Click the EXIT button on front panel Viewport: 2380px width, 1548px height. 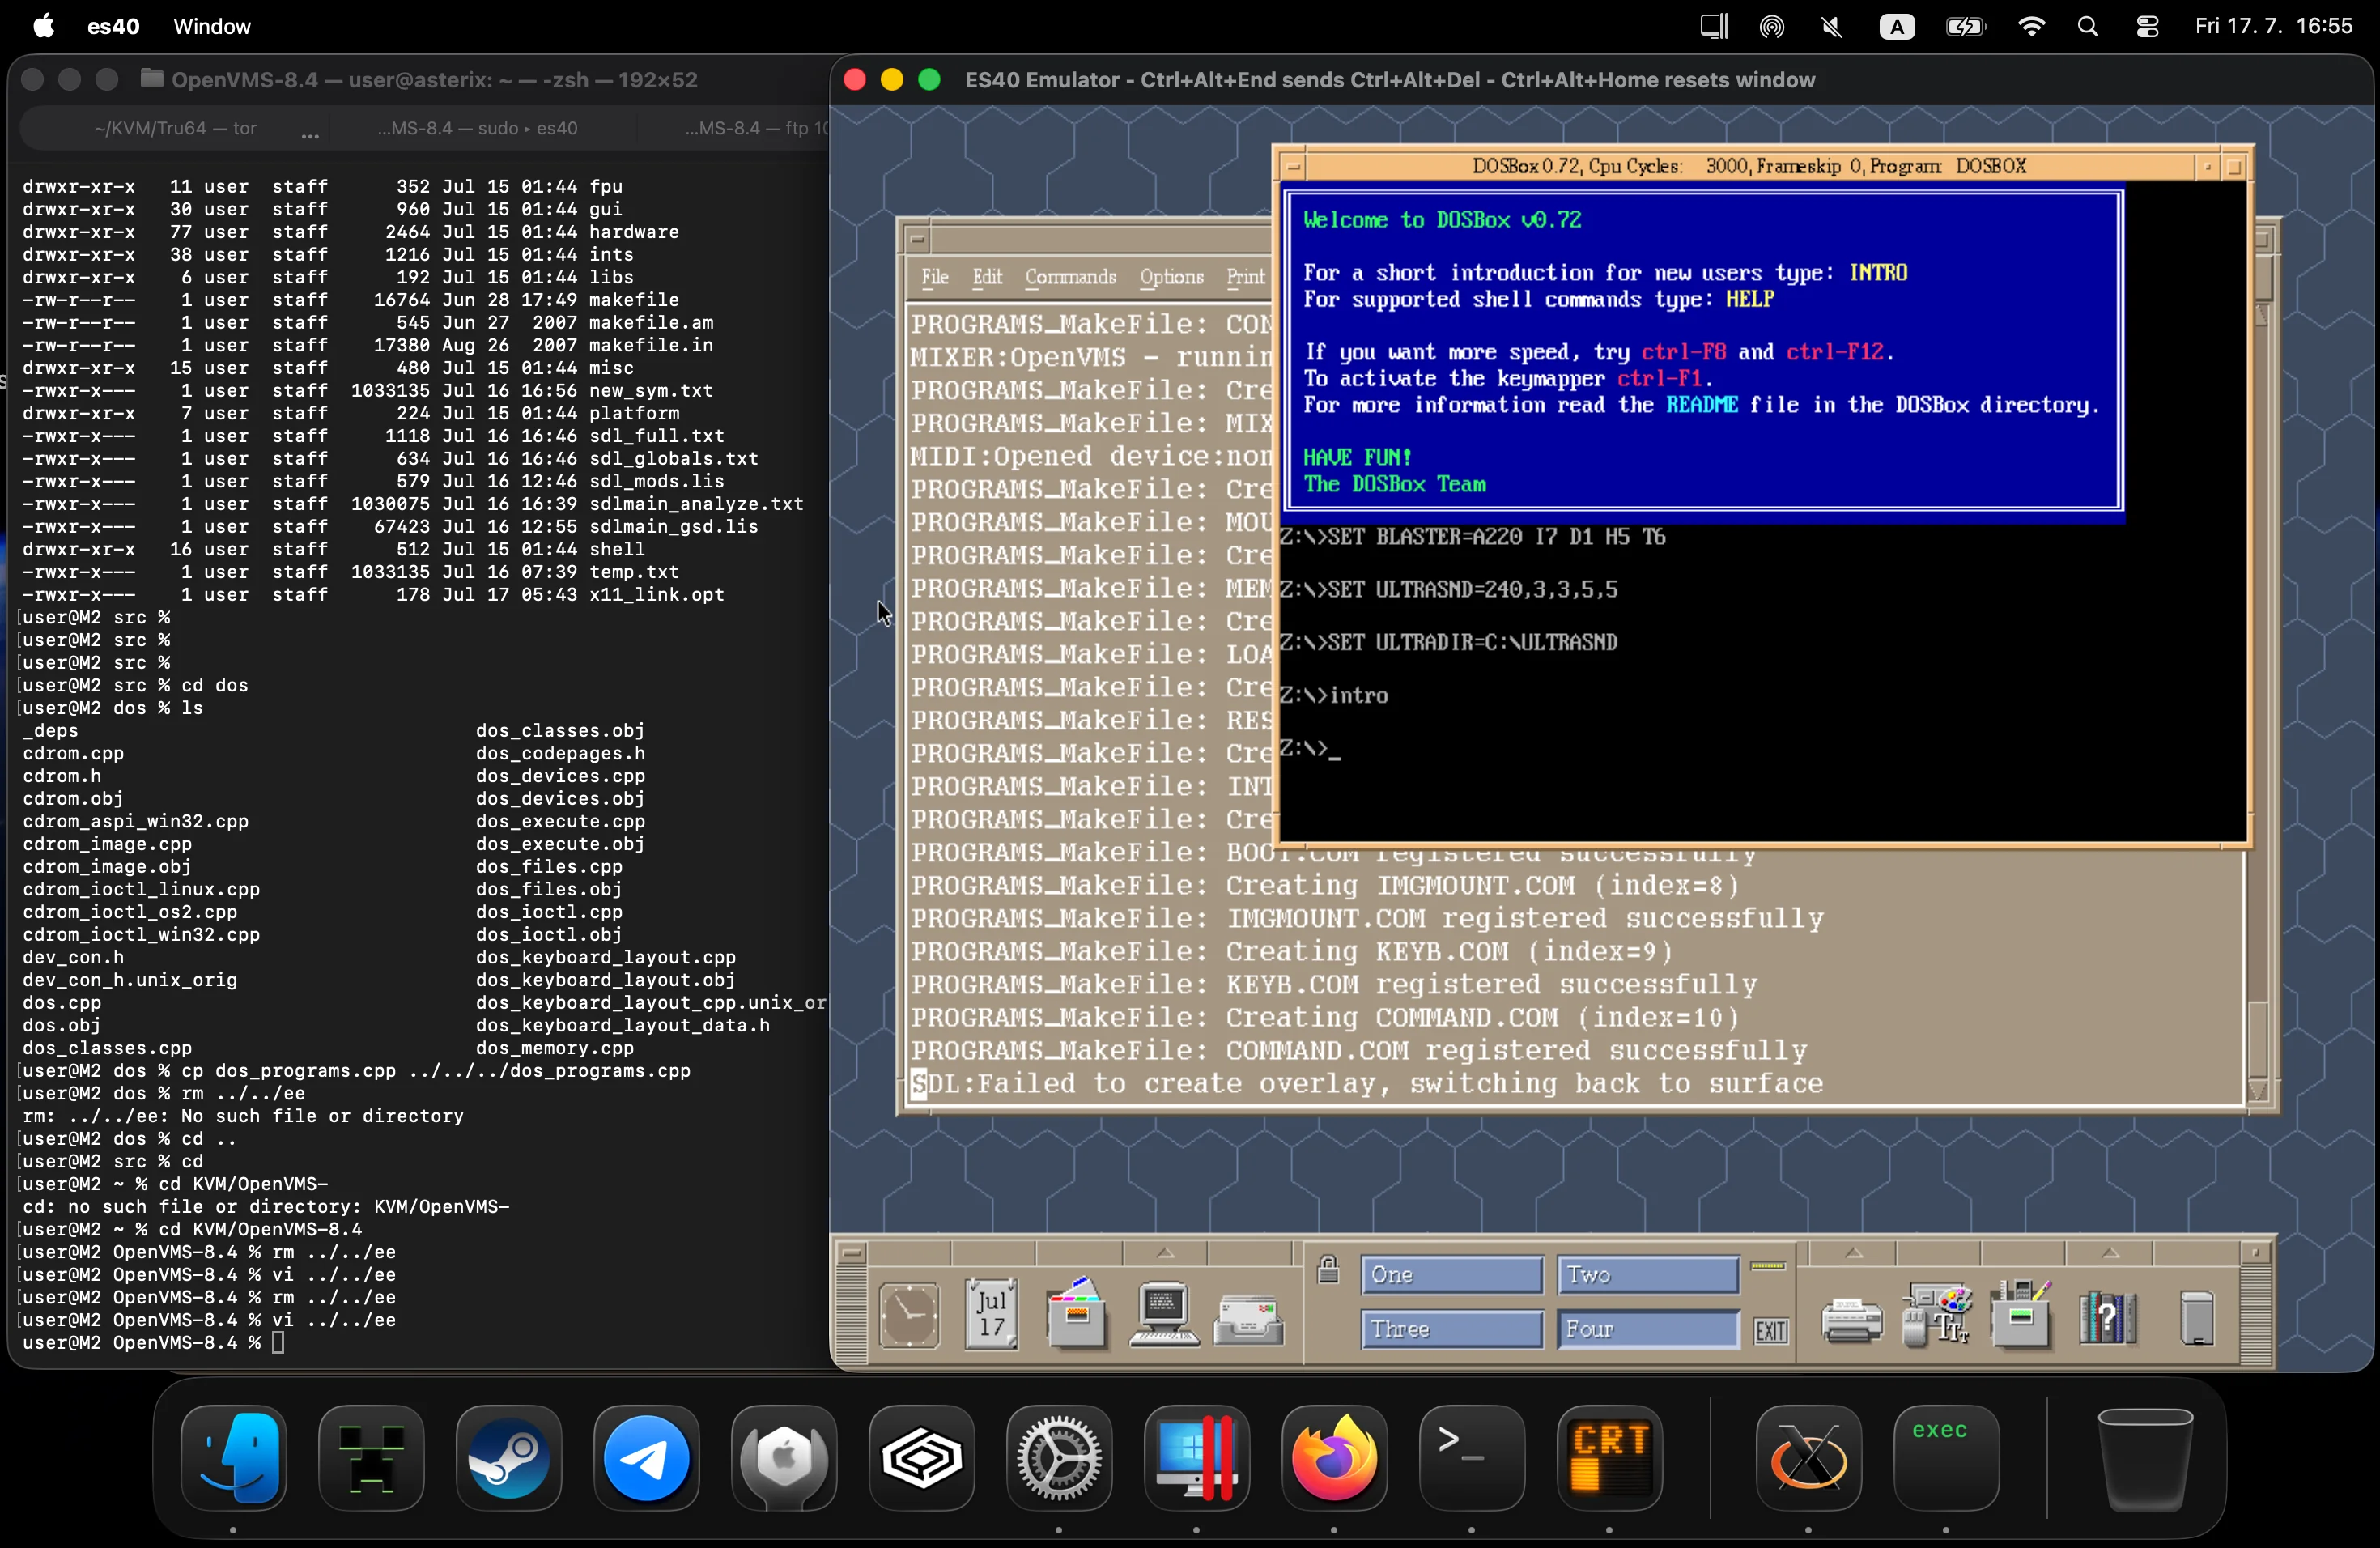[x=1771, y=1331]
